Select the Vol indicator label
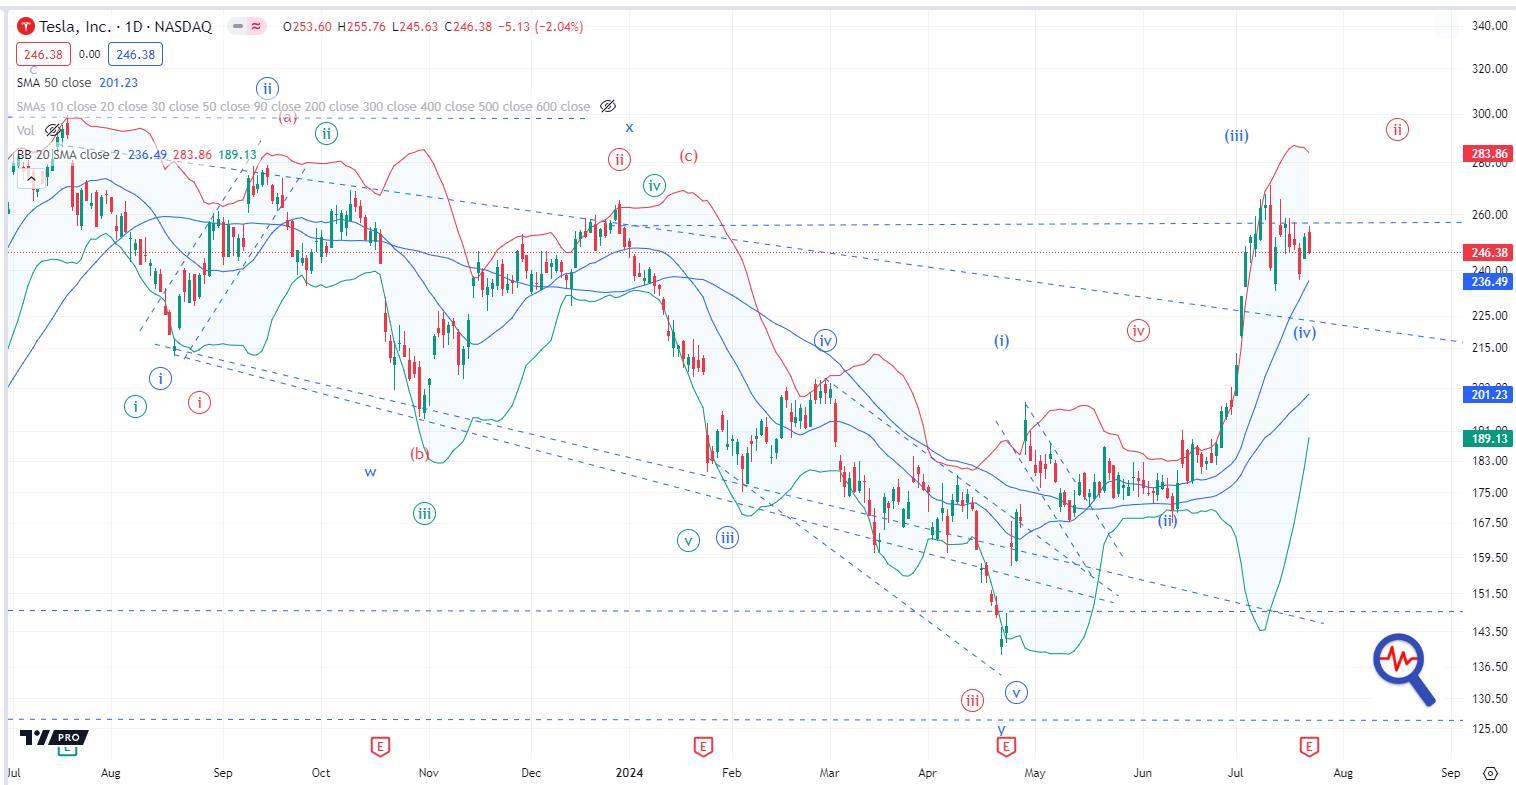 [25, 131]
